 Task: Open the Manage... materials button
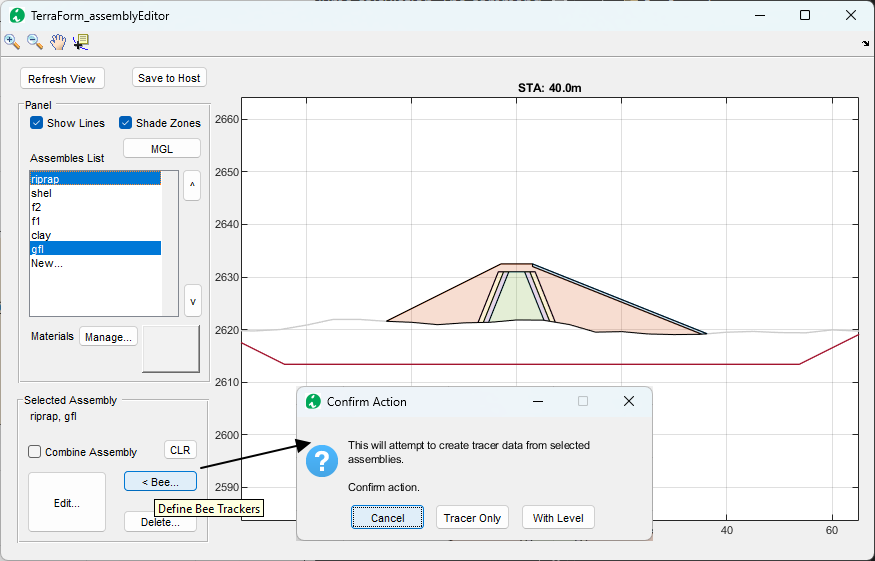(108, 337)
